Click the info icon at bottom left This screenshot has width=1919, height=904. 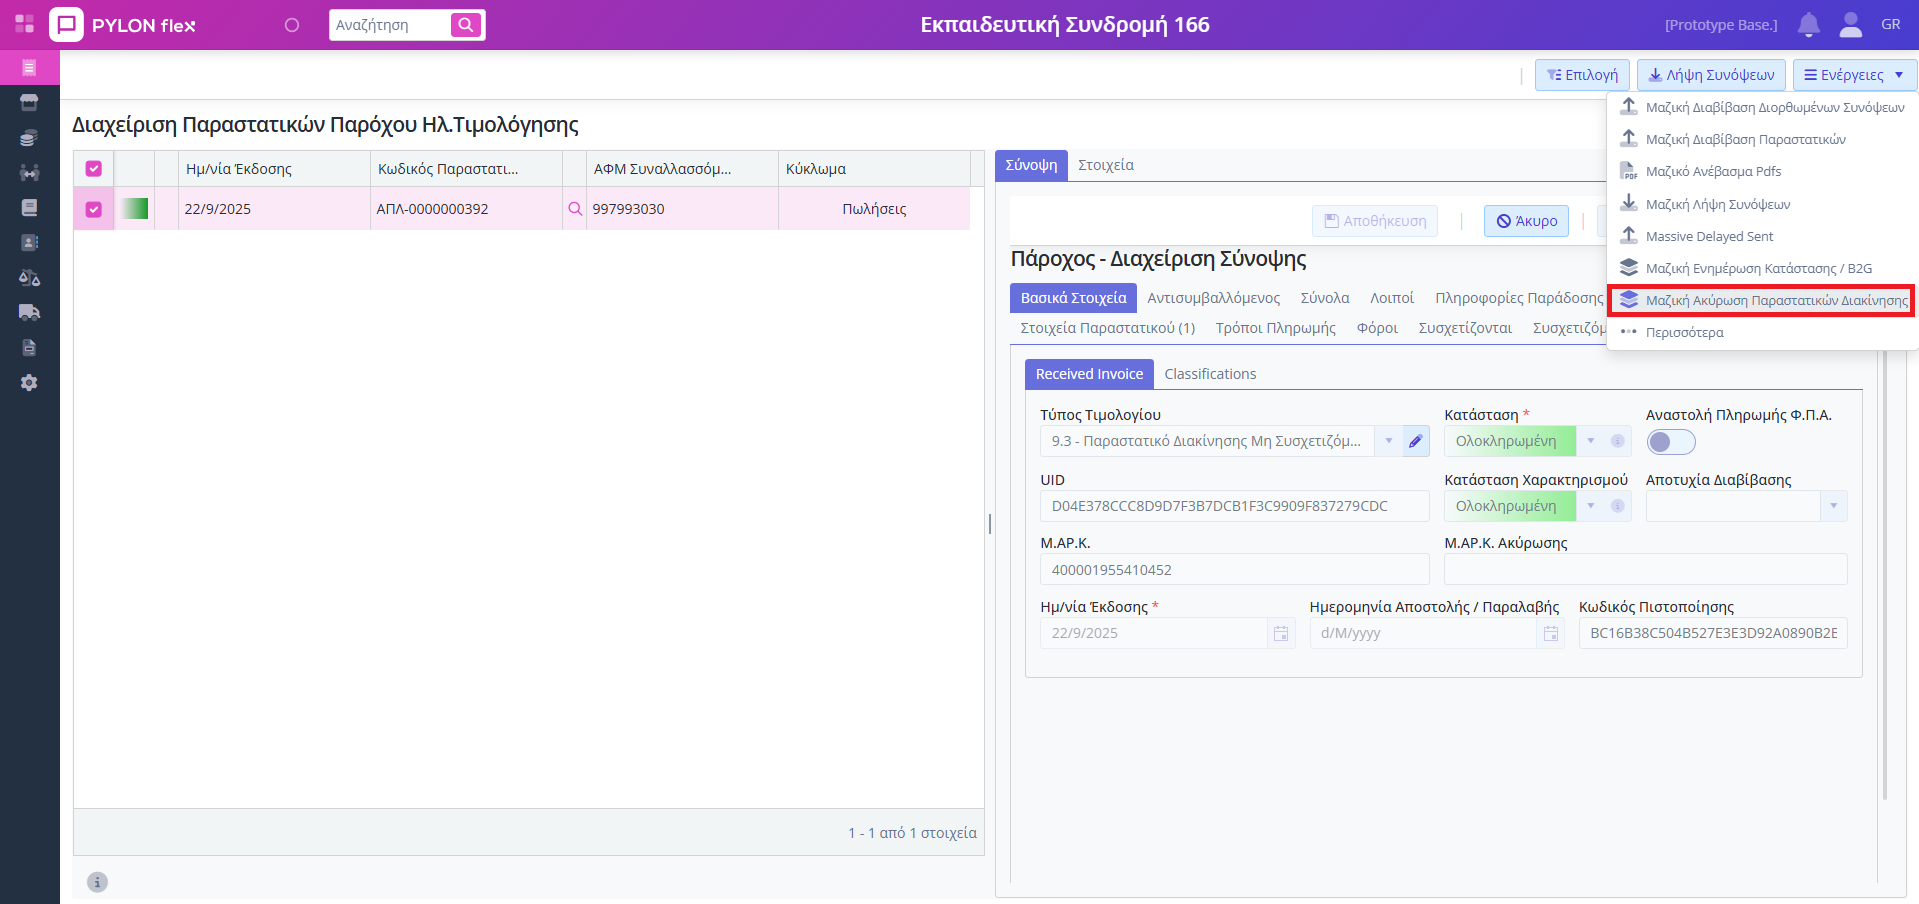tap(97, 882)
